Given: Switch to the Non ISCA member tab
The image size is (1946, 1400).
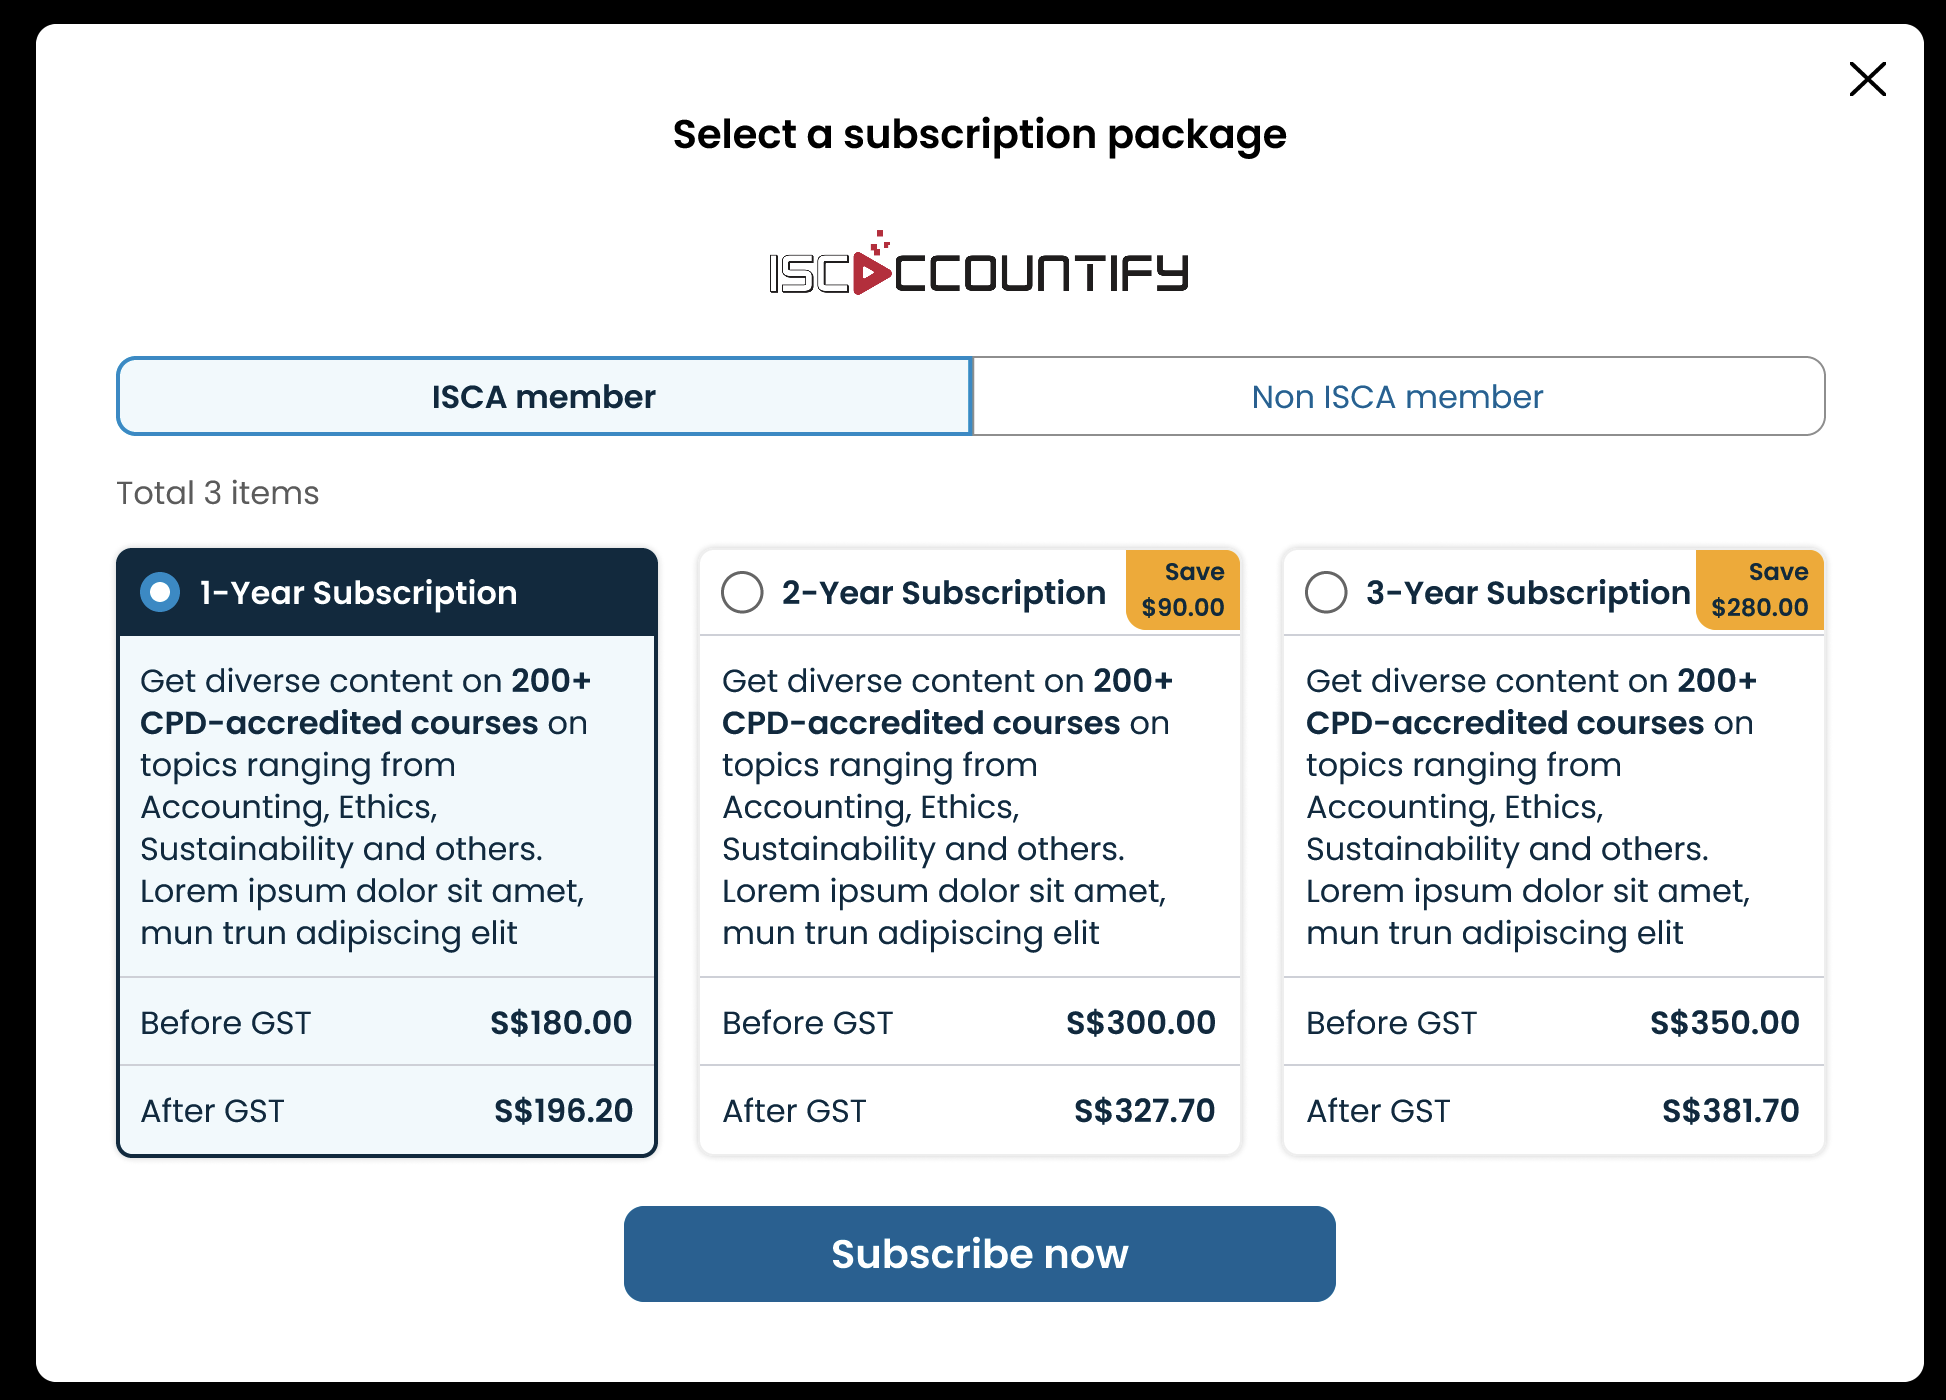Looking at the screenshot, I should [1397, 397].
